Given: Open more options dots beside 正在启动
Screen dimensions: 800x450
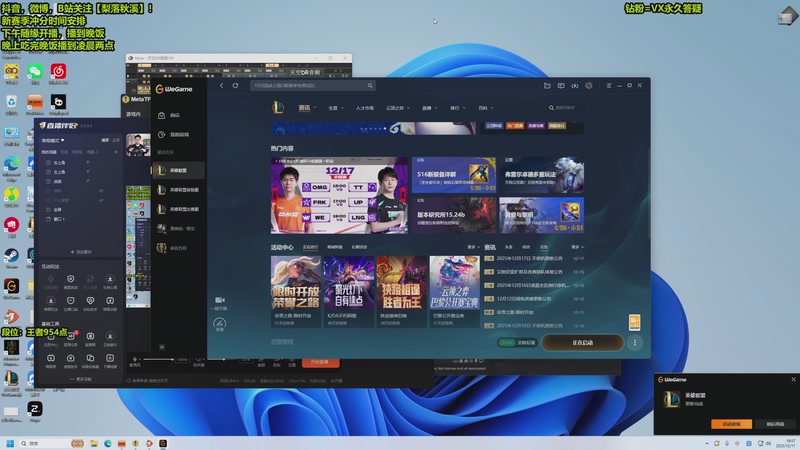Looking at the screenshot, I should tap(635, 343).
